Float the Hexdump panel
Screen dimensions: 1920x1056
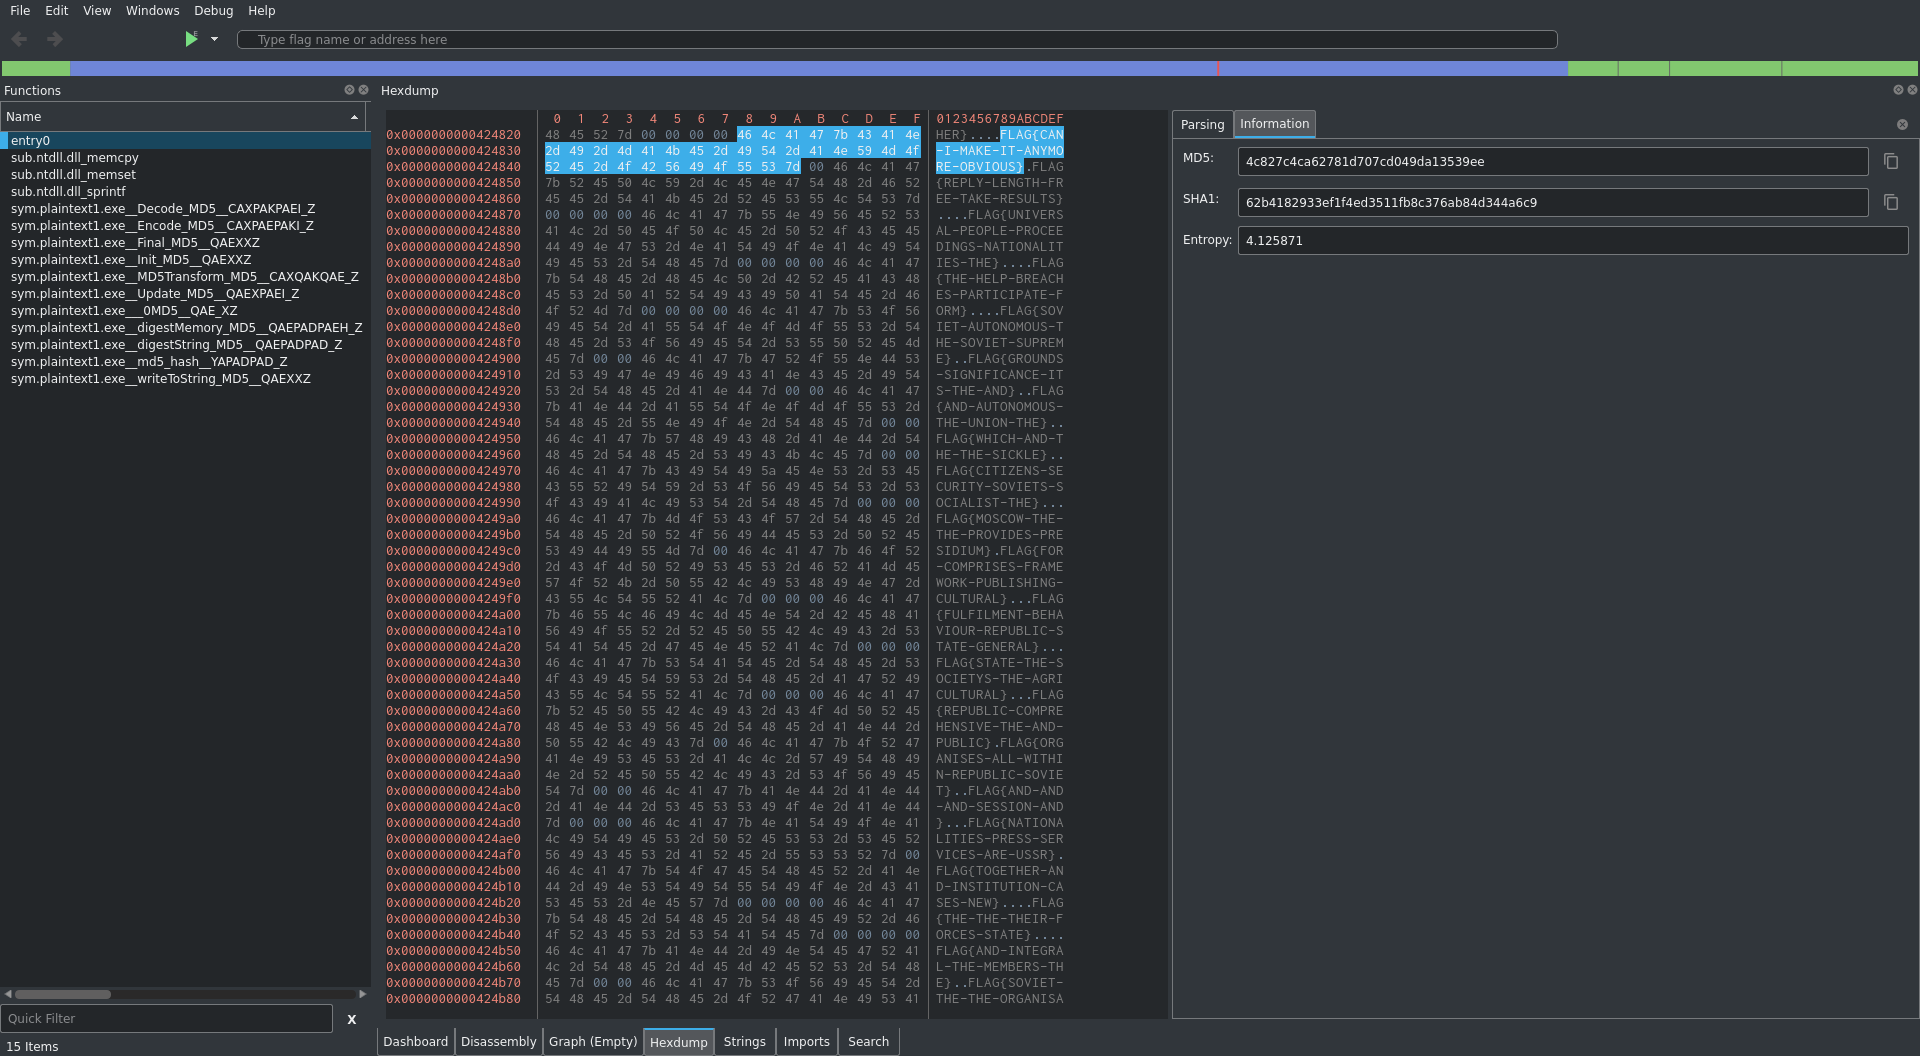[x=1898, y=90]
